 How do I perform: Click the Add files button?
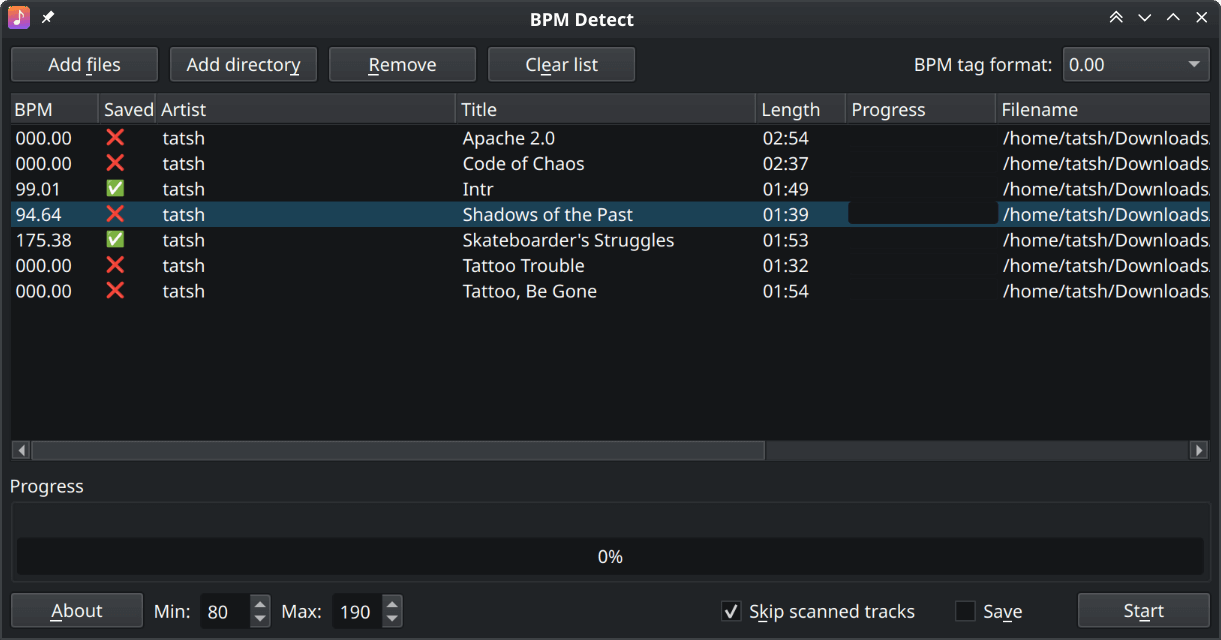[x=84, y=65]
